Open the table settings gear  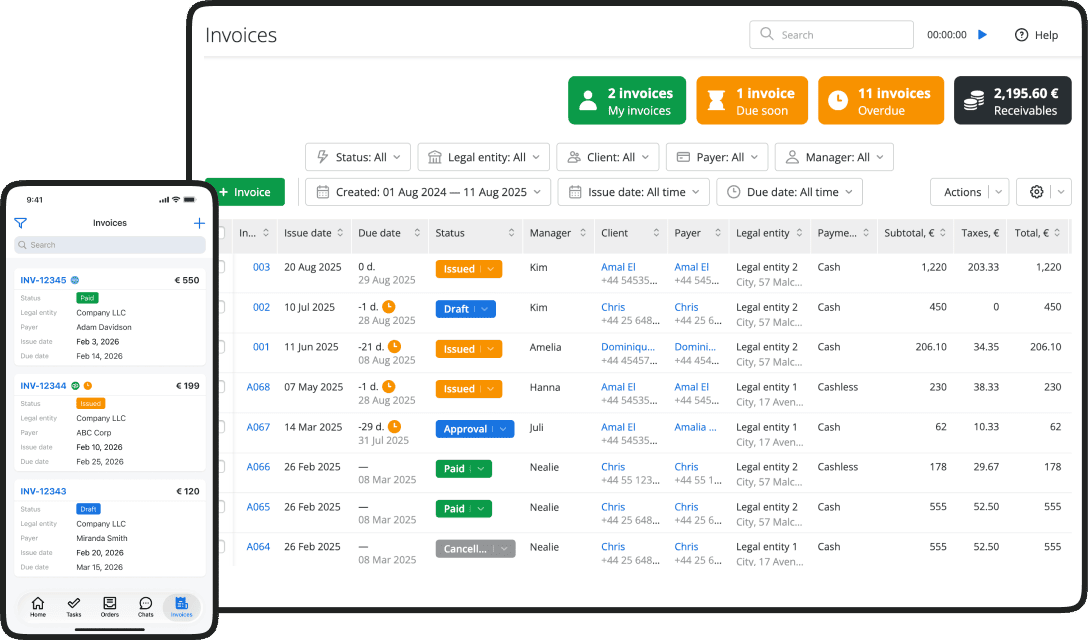pos(1036,191)
